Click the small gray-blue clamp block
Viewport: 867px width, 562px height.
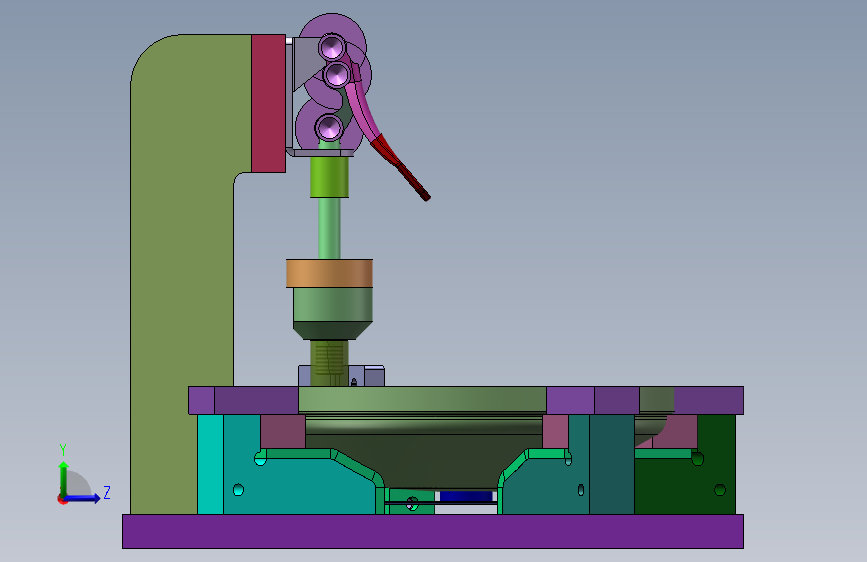point(374,376)
